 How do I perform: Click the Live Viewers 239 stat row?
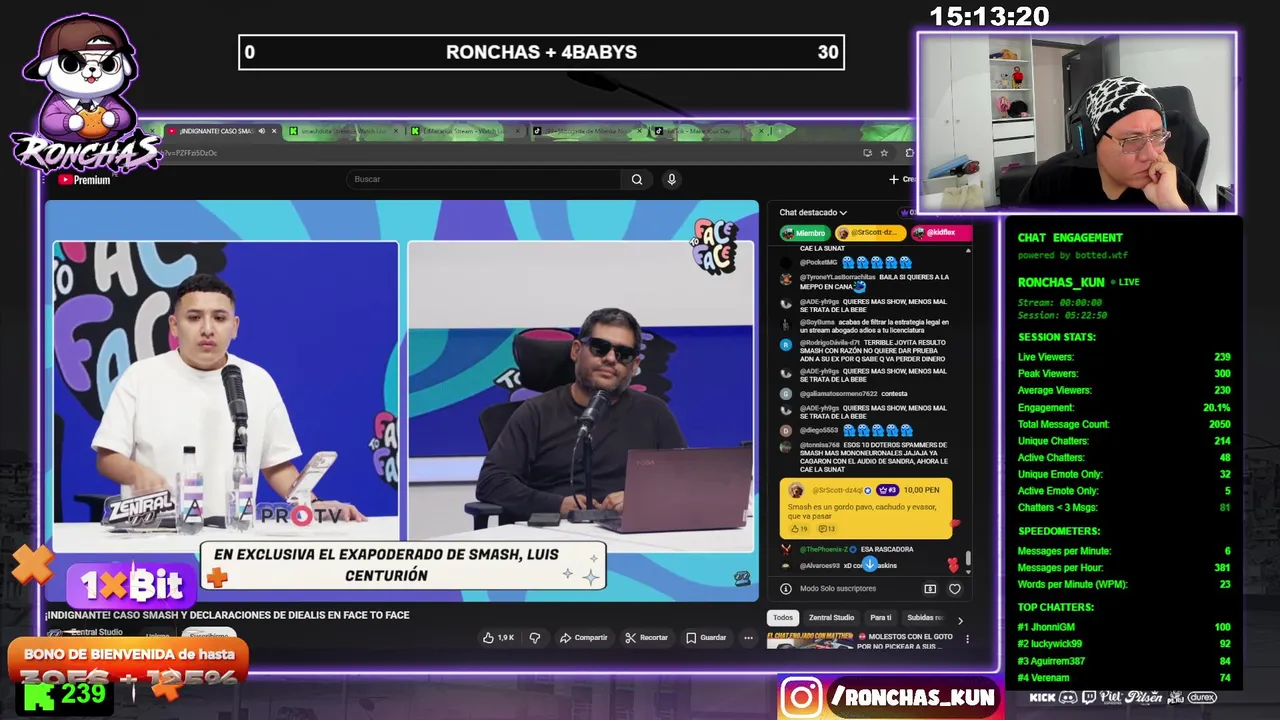pyautogui.click(x=1124, y=357)
